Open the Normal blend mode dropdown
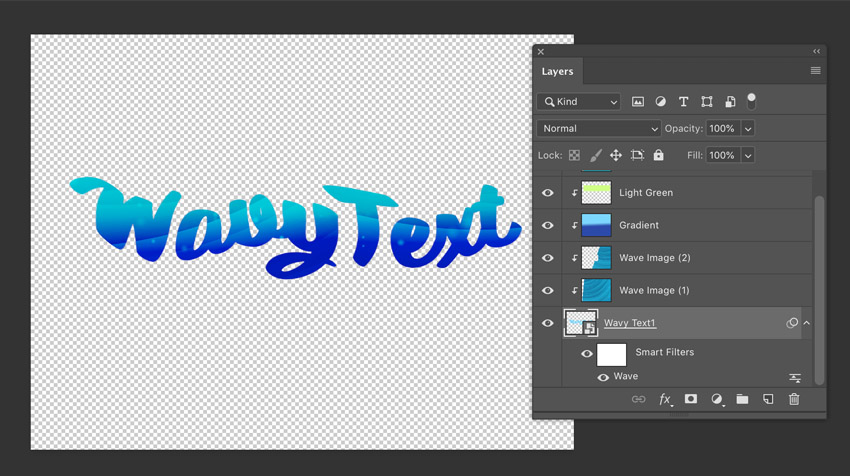The width and height of the screenshot is (850, 476). point(598,129)
